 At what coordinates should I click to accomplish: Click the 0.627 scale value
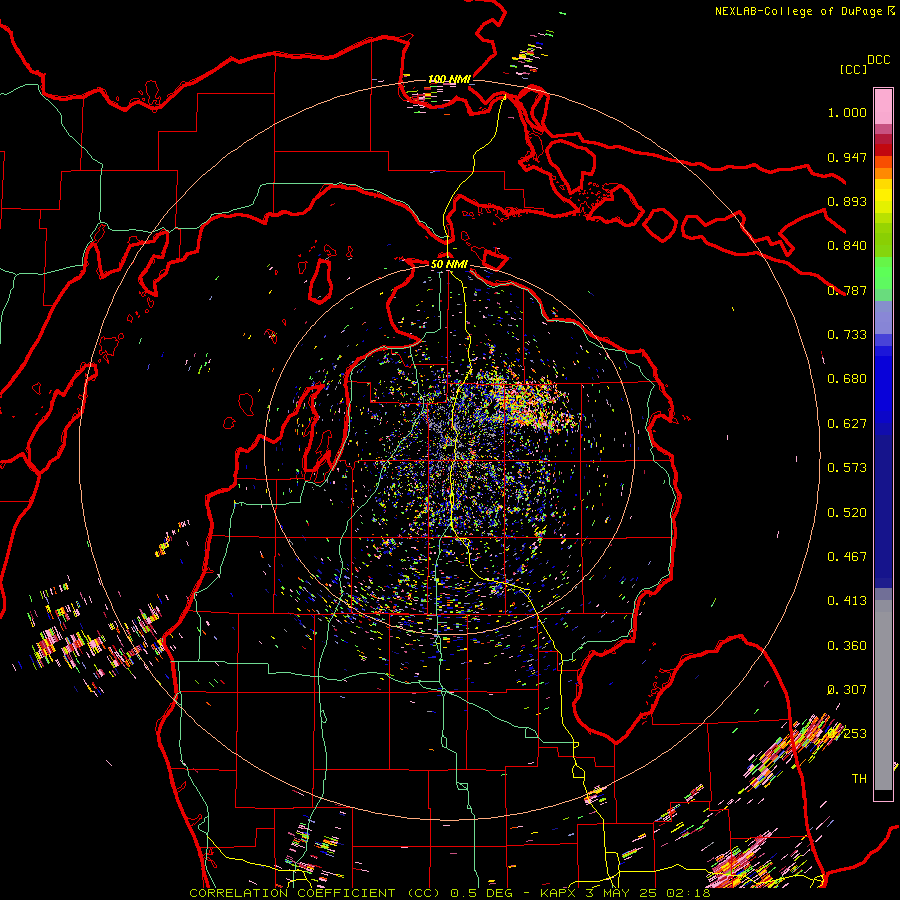tap(847, 424)
